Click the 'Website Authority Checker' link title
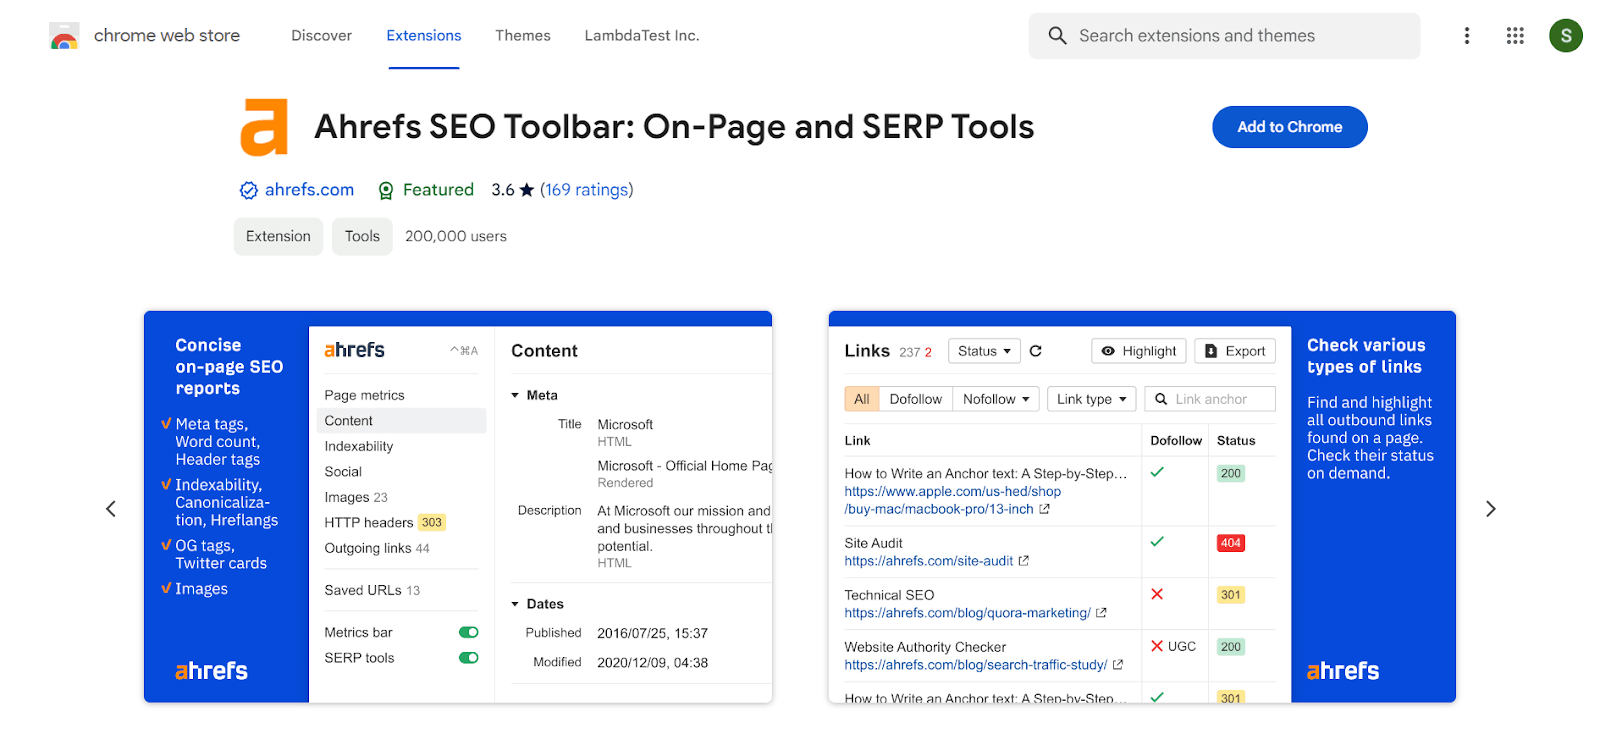Viewport: 1600px width, 734px height. (925, 647)
